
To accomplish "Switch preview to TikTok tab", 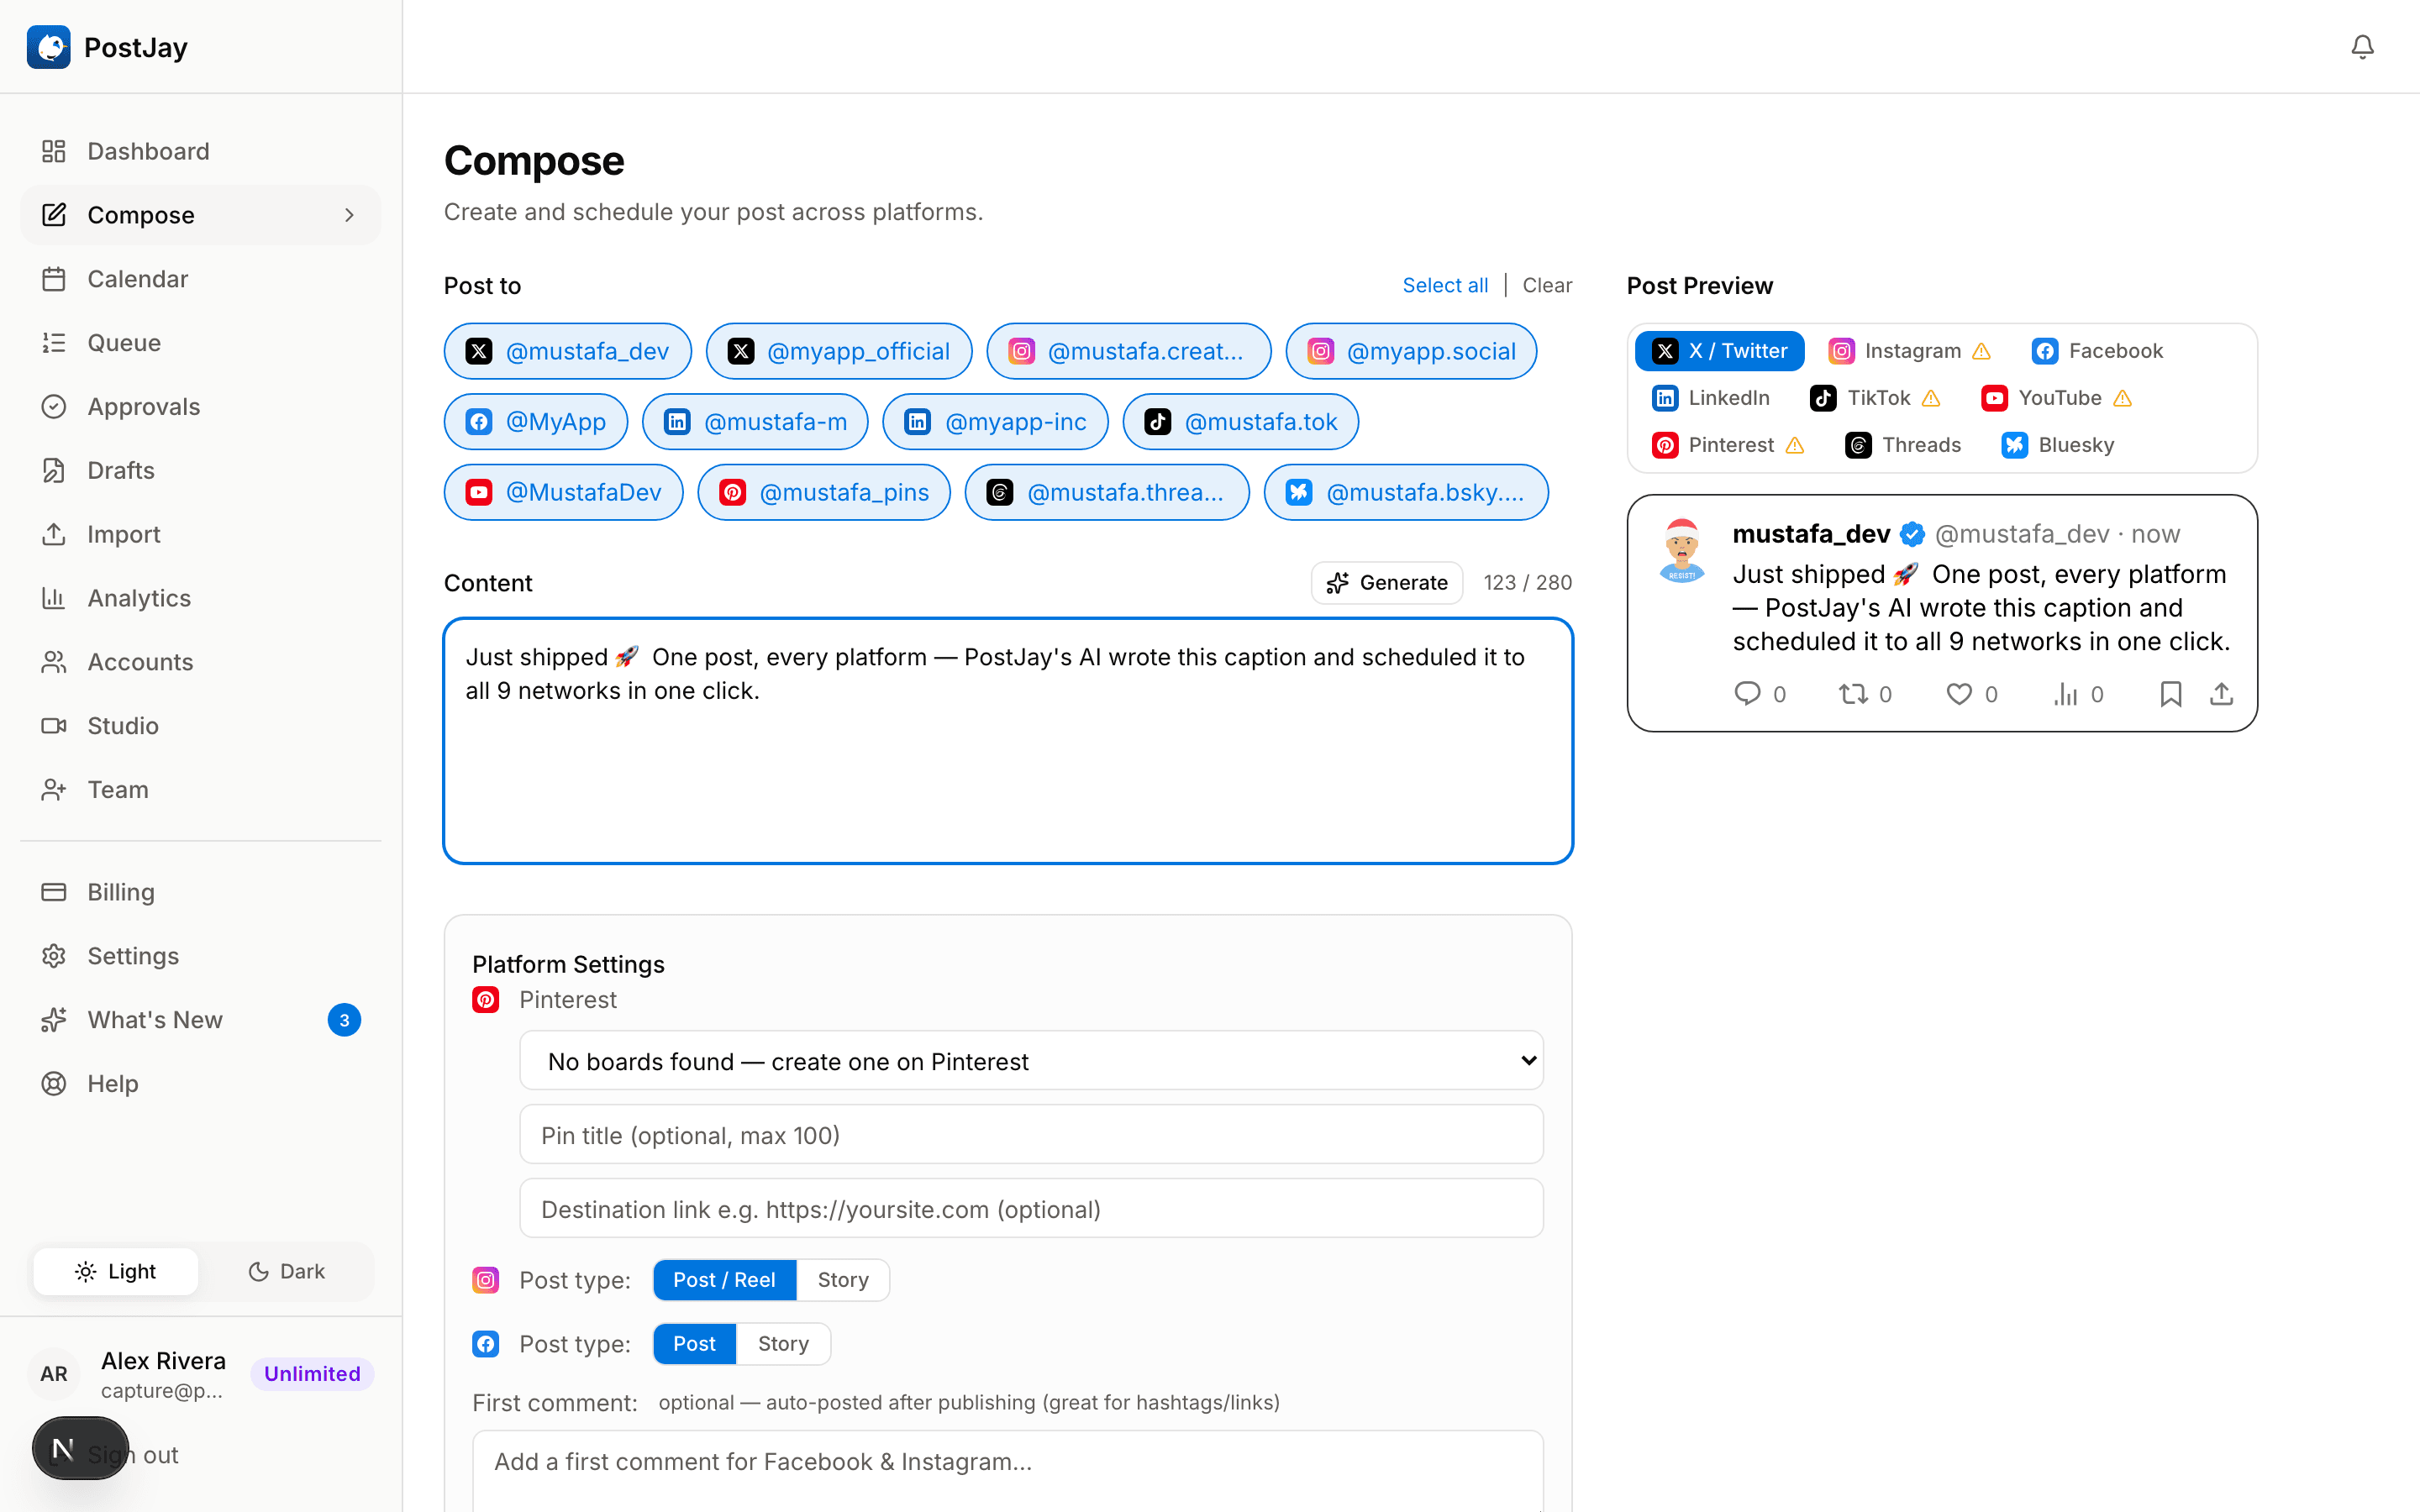I will pyautogui.click(x=1875, y=398).
